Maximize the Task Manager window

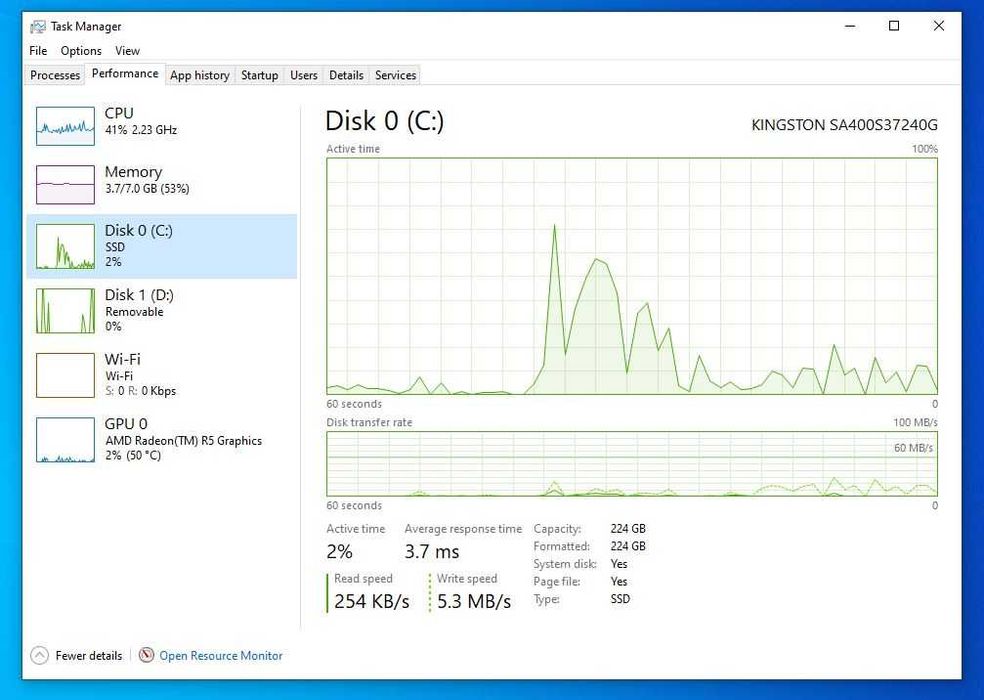click(x=894, y=26)
